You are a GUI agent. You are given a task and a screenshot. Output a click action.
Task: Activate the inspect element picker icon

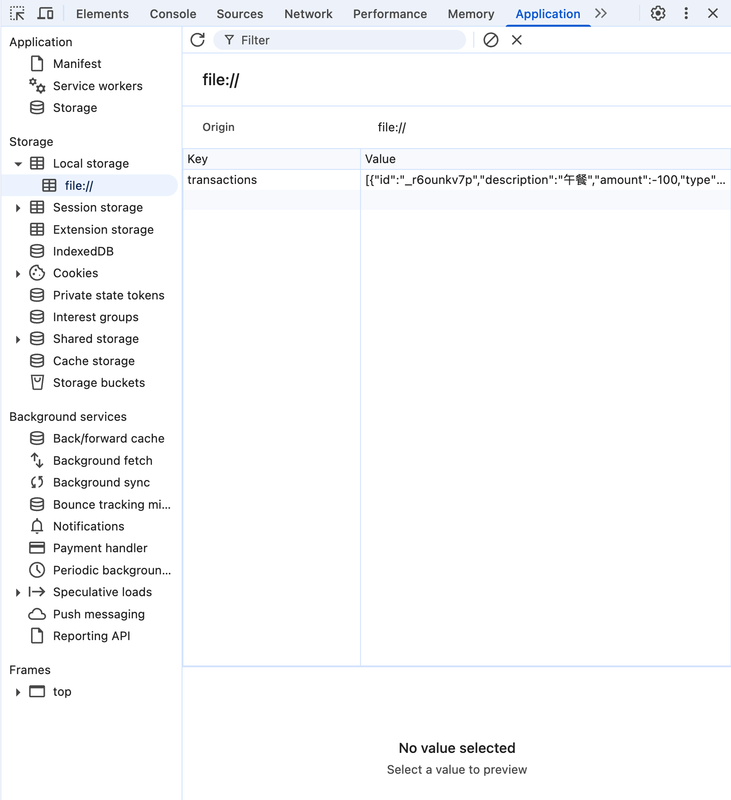tap(17, 13)
